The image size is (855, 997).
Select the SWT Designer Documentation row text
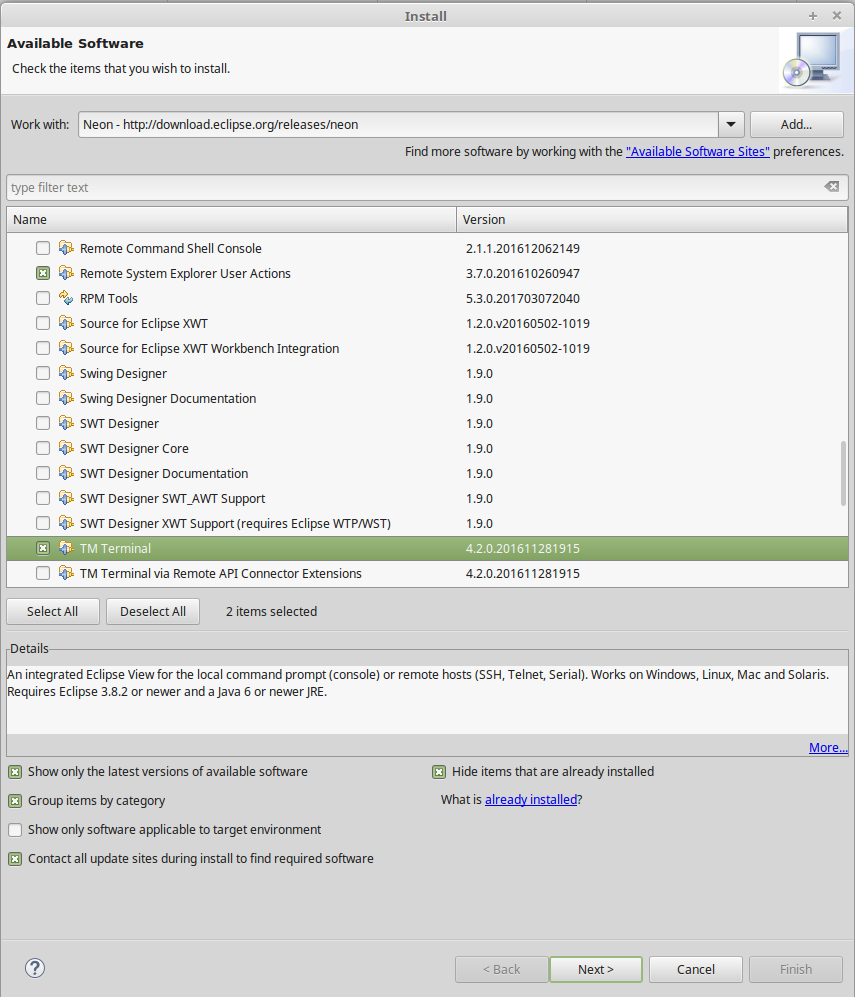click(x=164, y=474)
